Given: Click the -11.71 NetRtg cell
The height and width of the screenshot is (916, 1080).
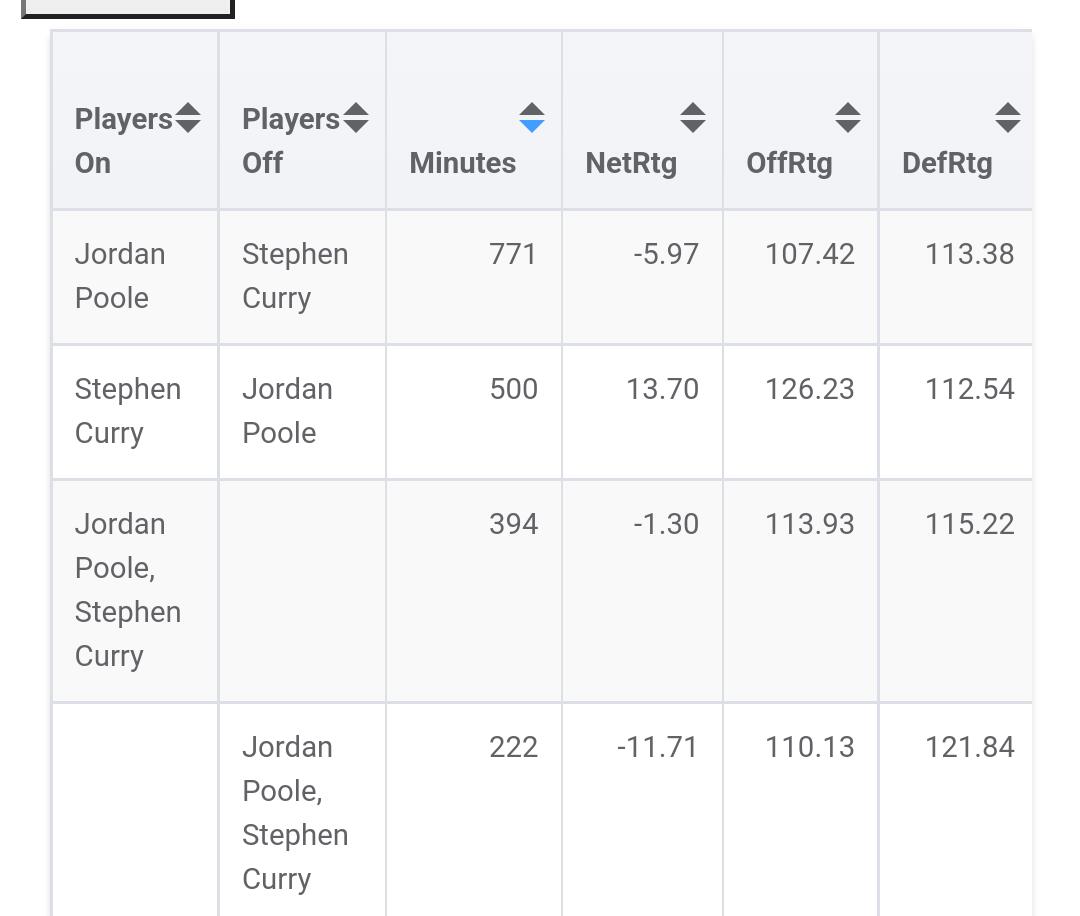Looking at the screenshot, I should 657,747.
